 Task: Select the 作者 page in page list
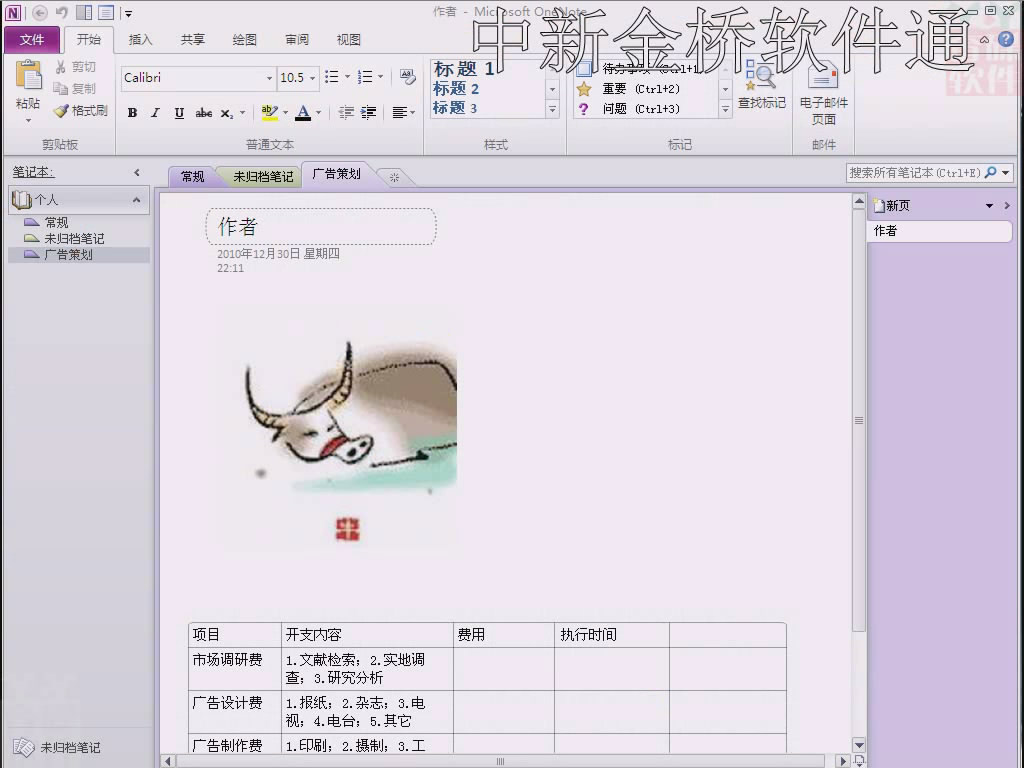(940, 231)
